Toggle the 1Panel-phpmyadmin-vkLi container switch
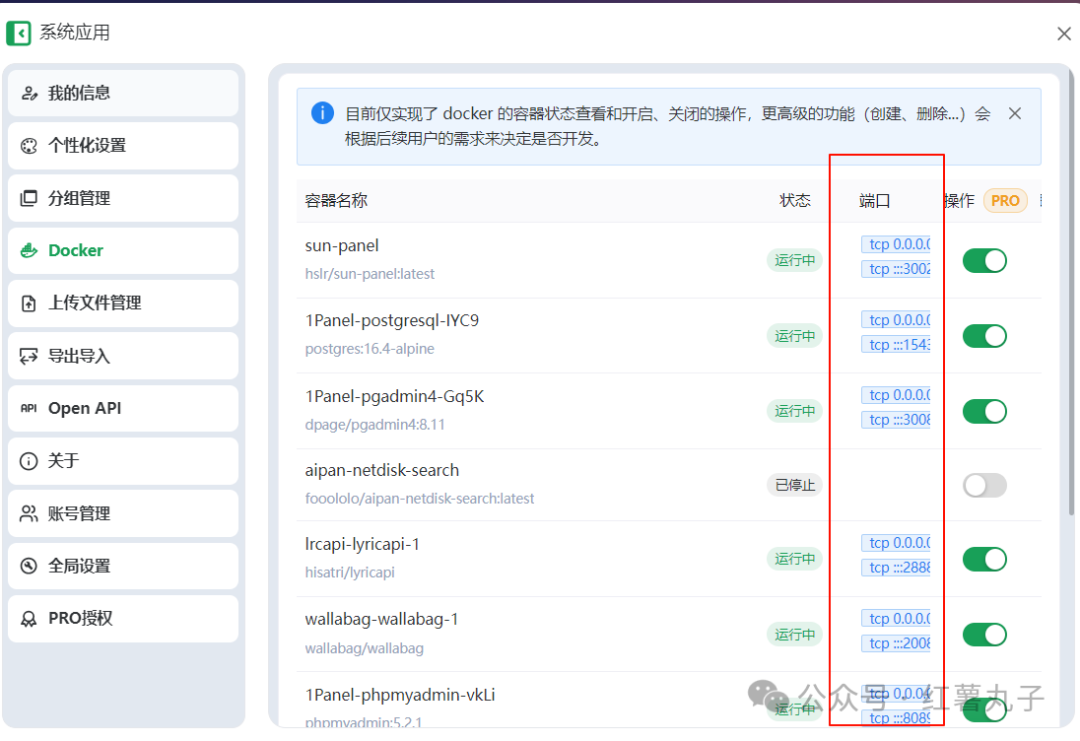The width and height of the screenshot is (1080, 741). pyautogui.click(x=984, y=709)
